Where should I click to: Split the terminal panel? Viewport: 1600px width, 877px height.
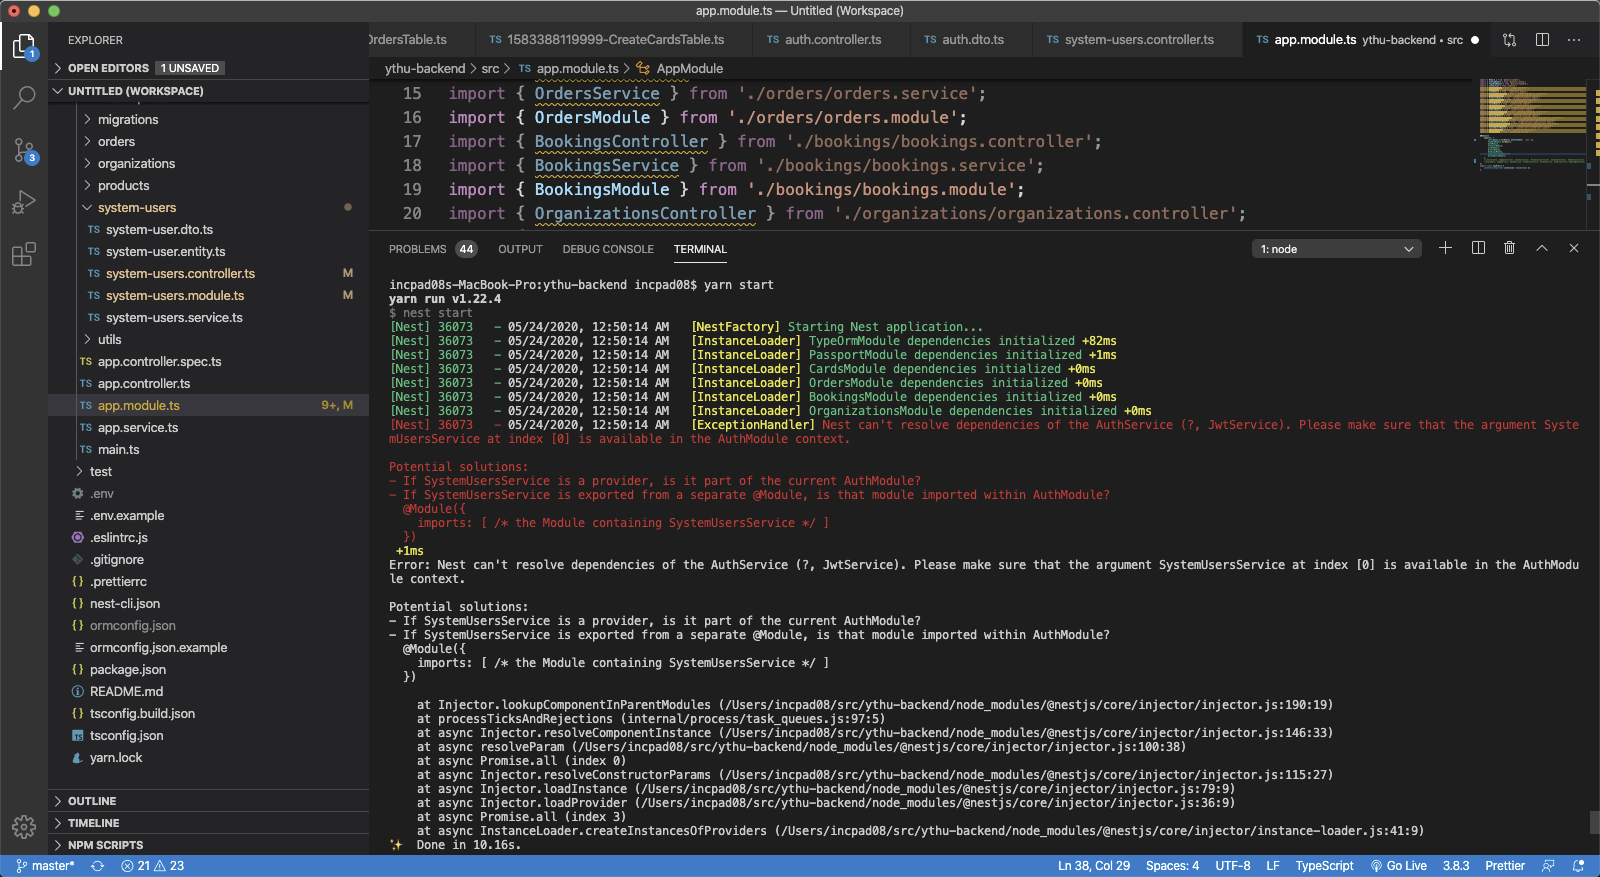click(x=1478, y=248)
